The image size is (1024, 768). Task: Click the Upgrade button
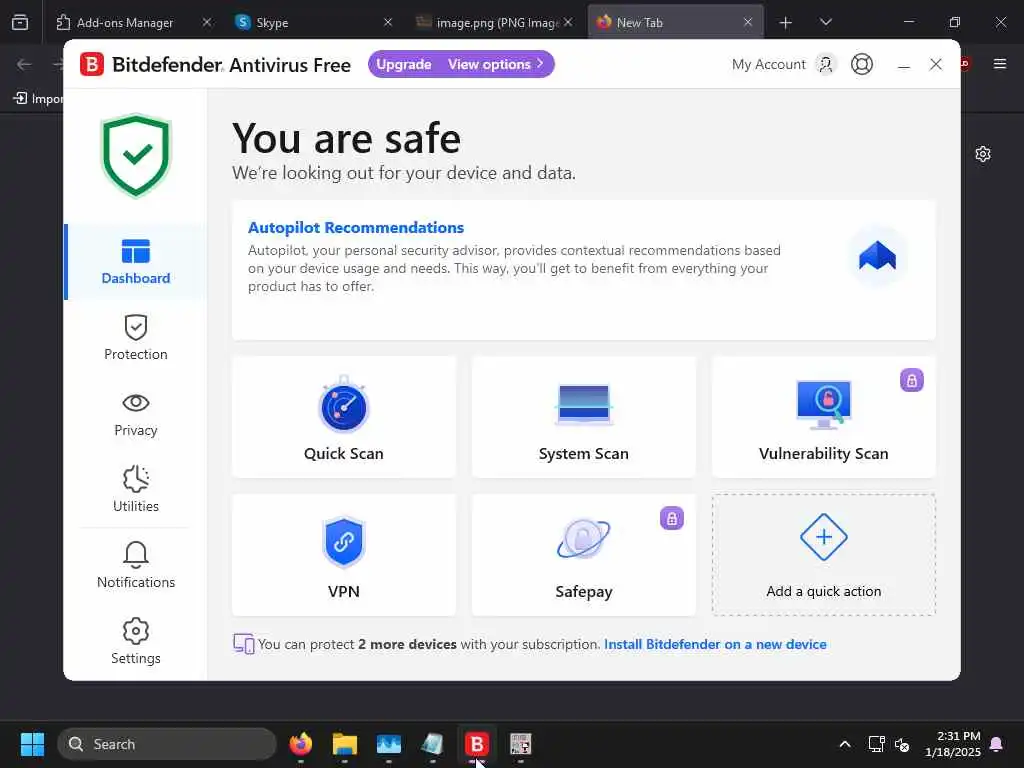click(404, 65)
